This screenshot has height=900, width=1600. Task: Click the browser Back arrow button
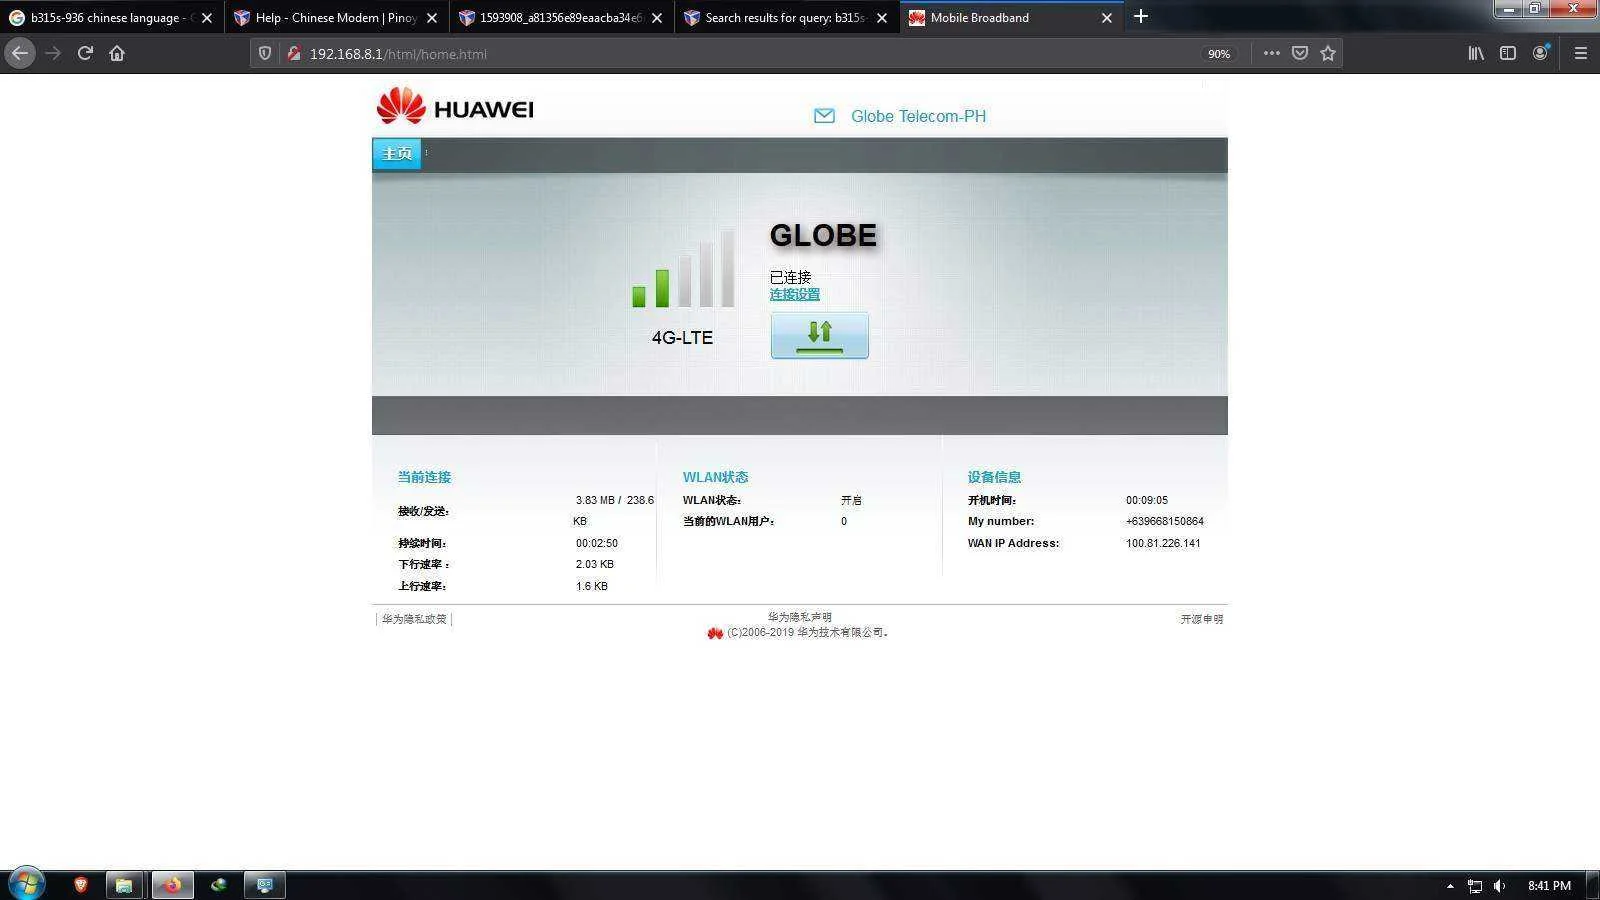20,53
